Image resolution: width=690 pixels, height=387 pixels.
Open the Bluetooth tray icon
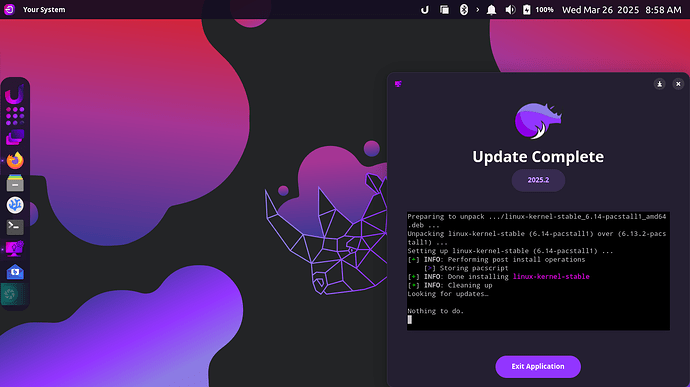coord(464,9)
